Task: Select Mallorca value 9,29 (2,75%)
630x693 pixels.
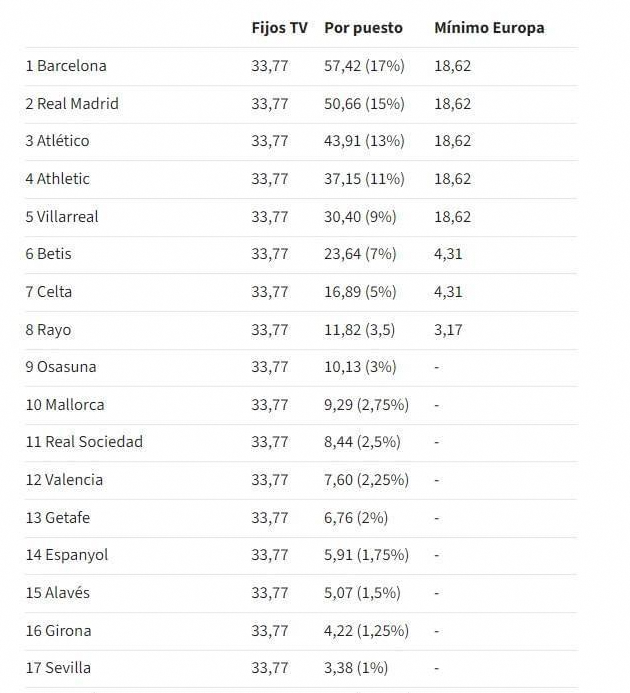Action: [367, 405]
